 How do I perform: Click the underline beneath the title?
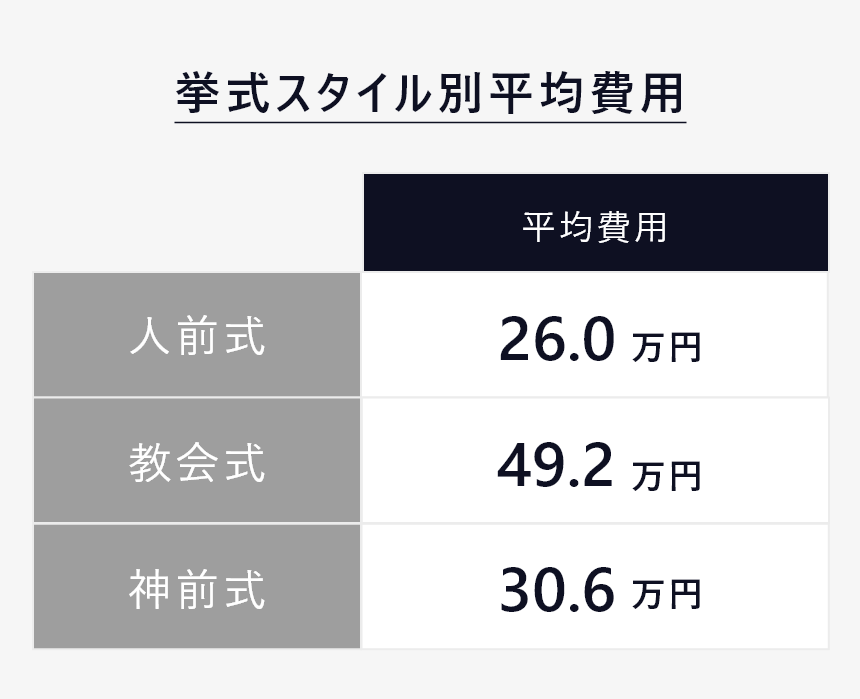(x=430, y=122)
